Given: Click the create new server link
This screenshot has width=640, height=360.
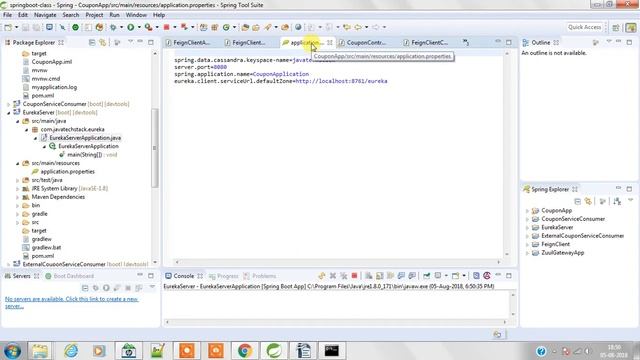Looking at the screenshot, I should 71,302.
